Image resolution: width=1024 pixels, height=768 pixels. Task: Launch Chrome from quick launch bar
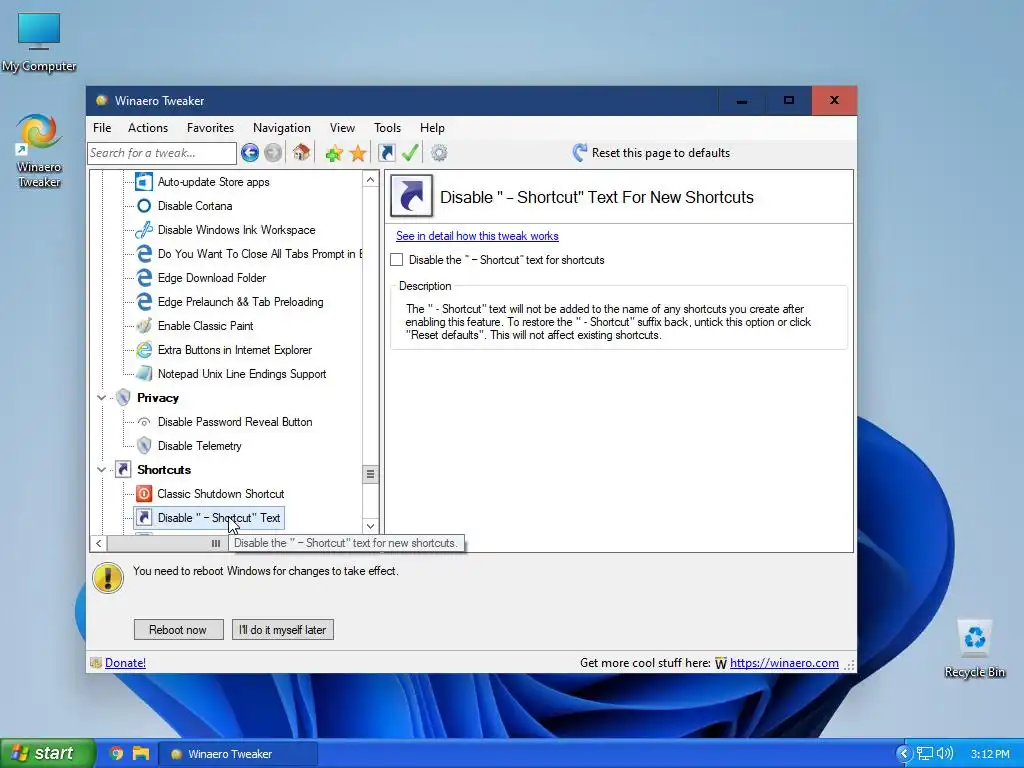[x=116, y=754]
